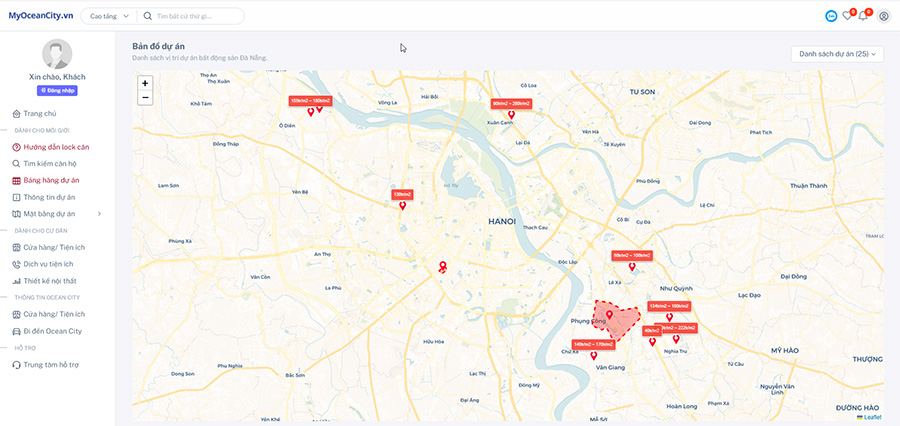Expand the Danh sách dự án (25) dropdown
Screen dimensions: 900x426
[837, 54]
